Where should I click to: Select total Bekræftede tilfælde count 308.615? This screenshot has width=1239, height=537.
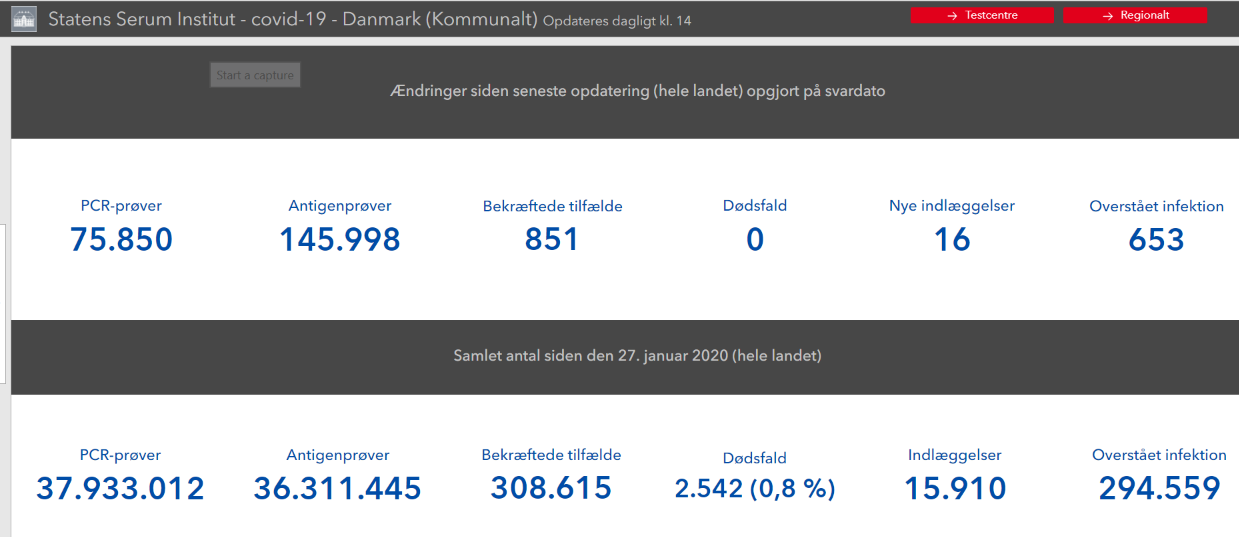pyautogui.click(x=551, y=488)
